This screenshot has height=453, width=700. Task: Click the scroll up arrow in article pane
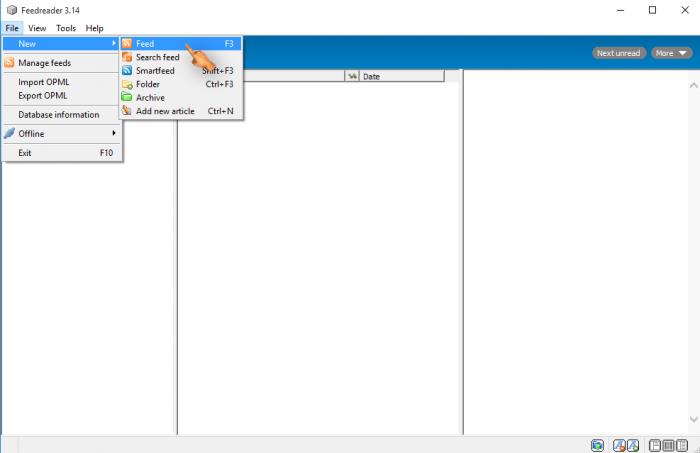tap(693, 85)
